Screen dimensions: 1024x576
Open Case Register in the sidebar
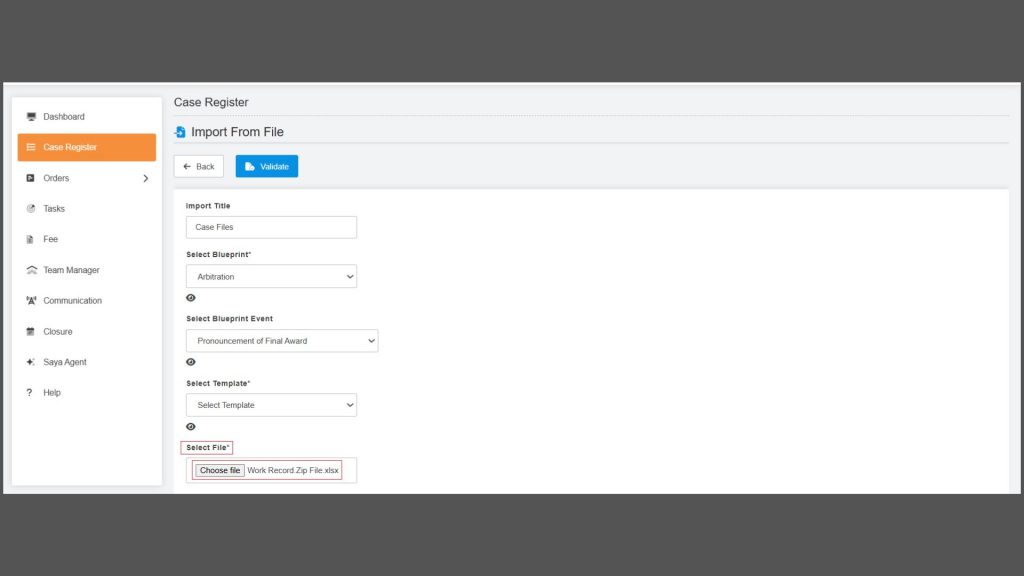[x=86, y=147]
